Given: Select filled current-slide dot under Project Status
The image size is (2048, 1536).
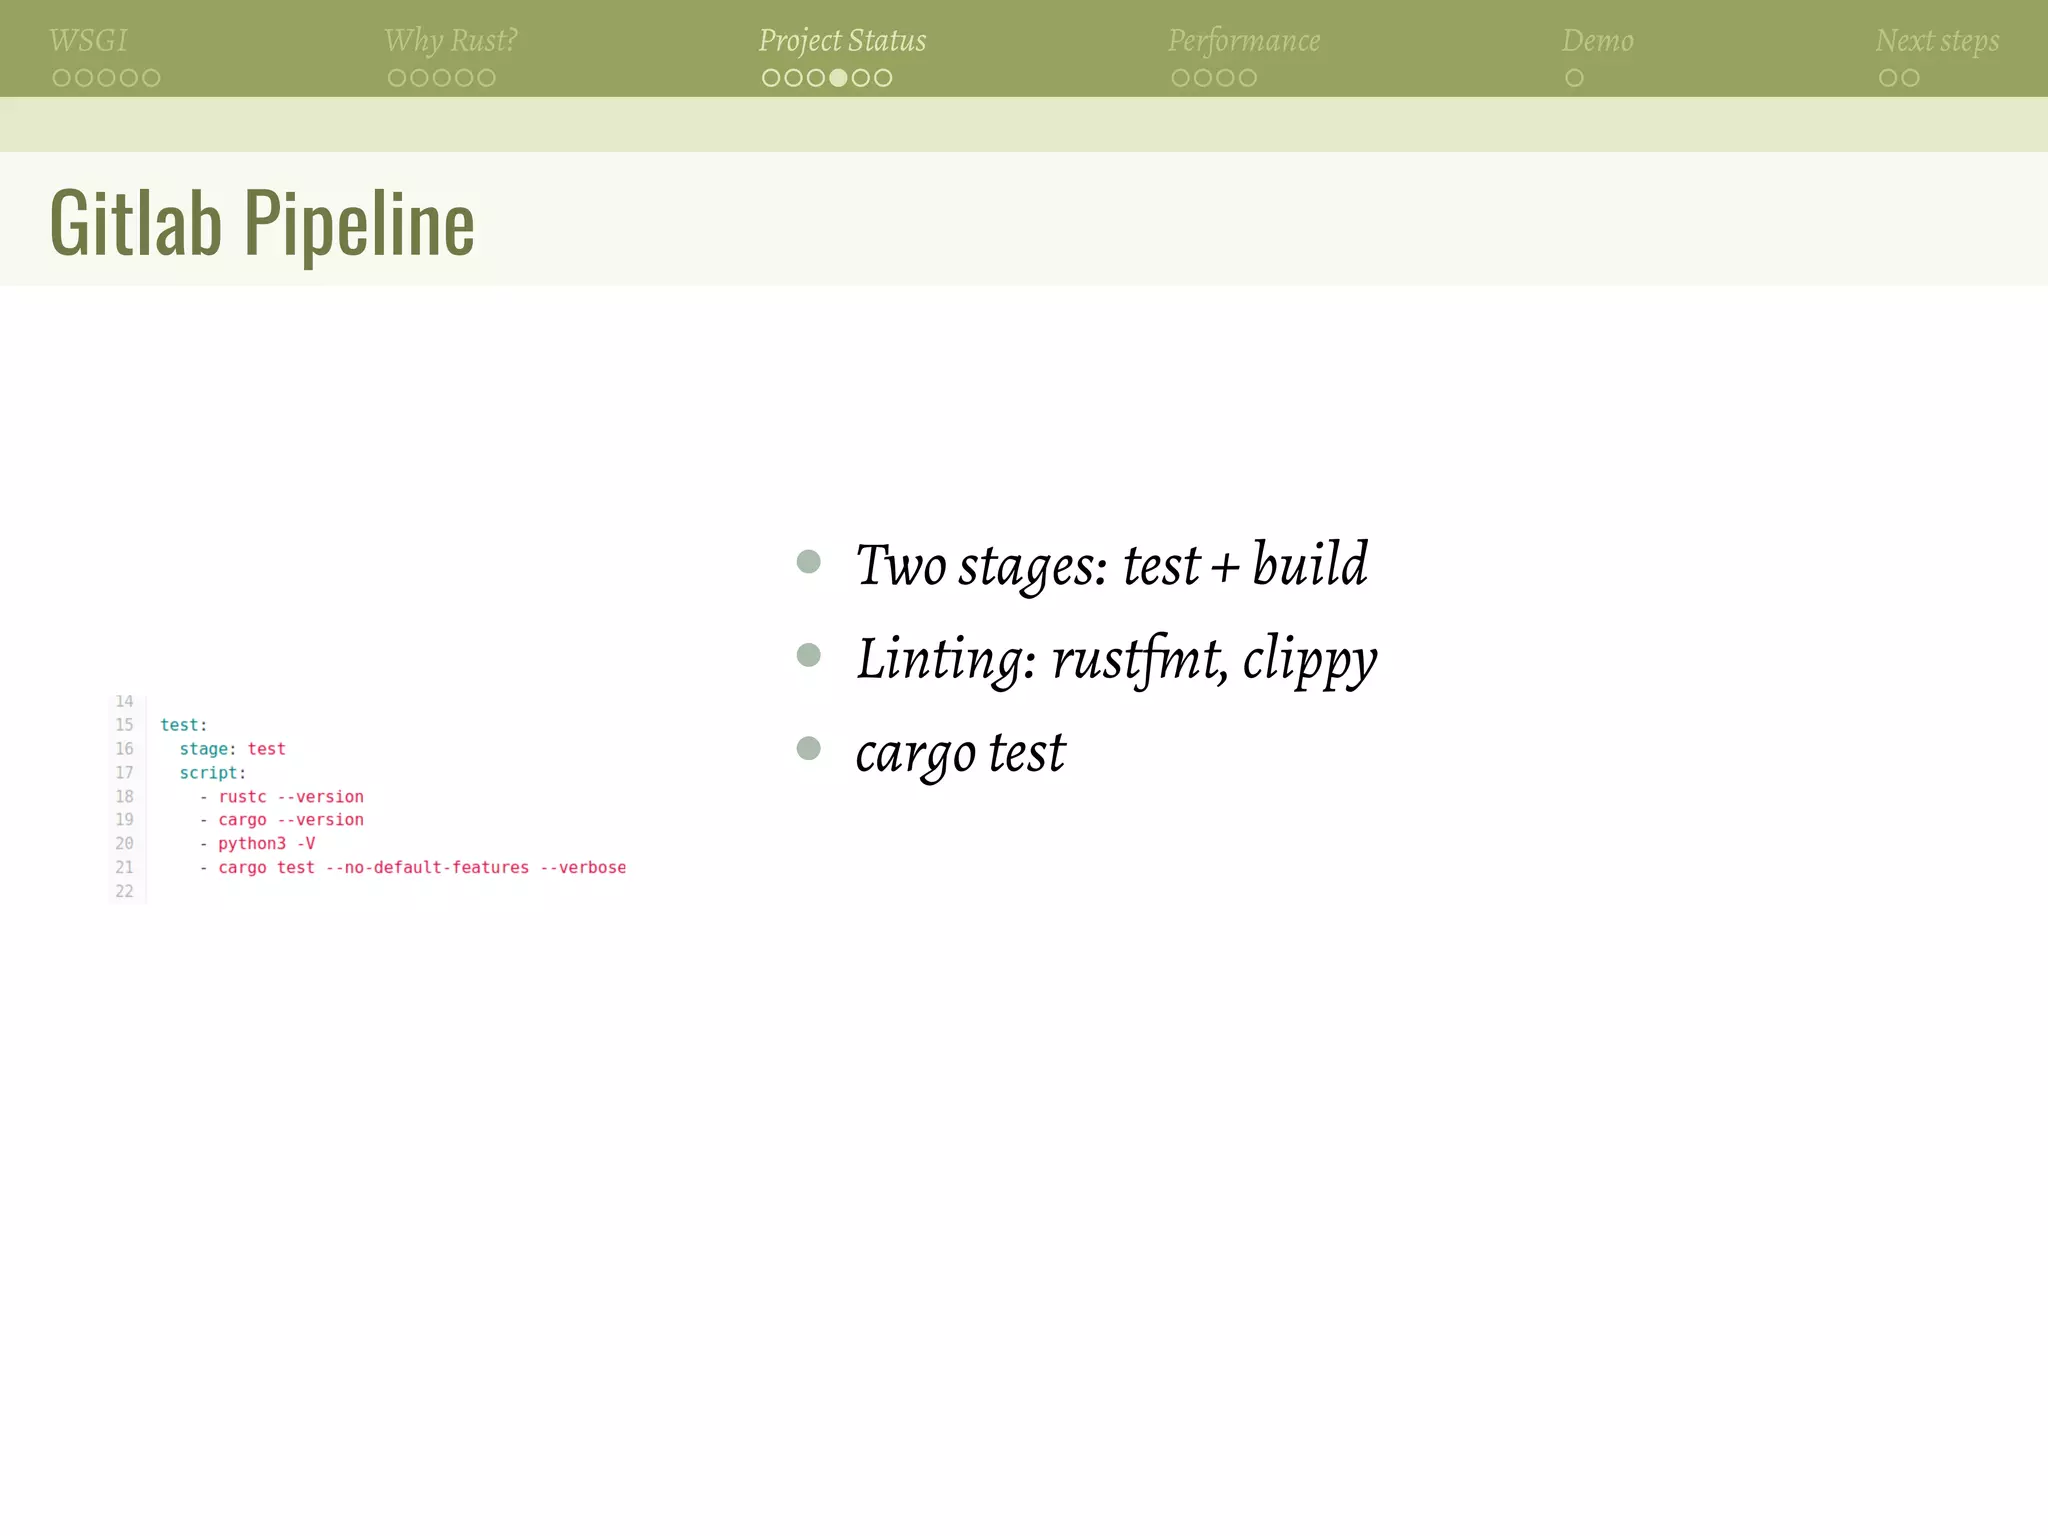Looking at the screenshot, I should coord(838,78).
